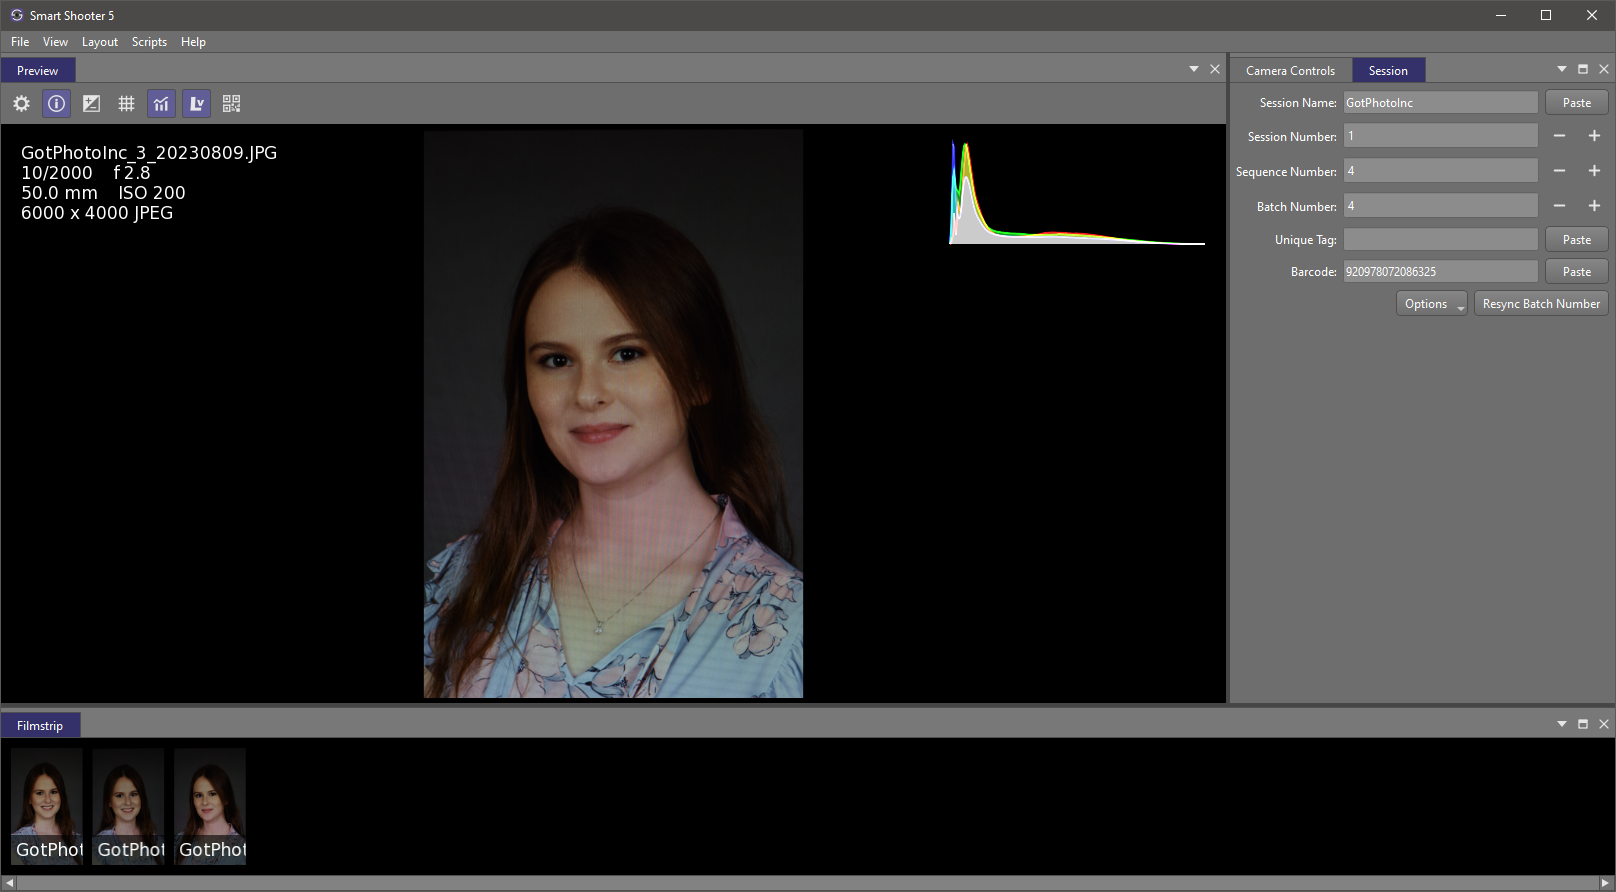Decrease the Sequence Number with minus

[1559, 171]
